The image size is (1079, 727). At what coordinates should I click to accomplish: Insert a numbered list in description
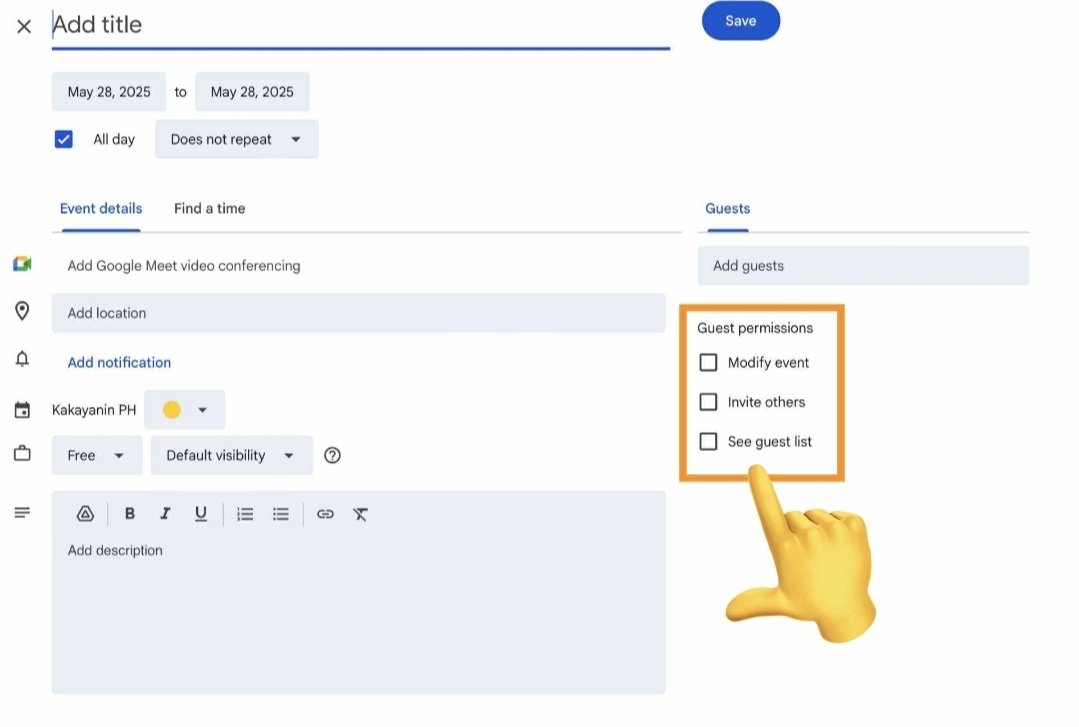245,514
